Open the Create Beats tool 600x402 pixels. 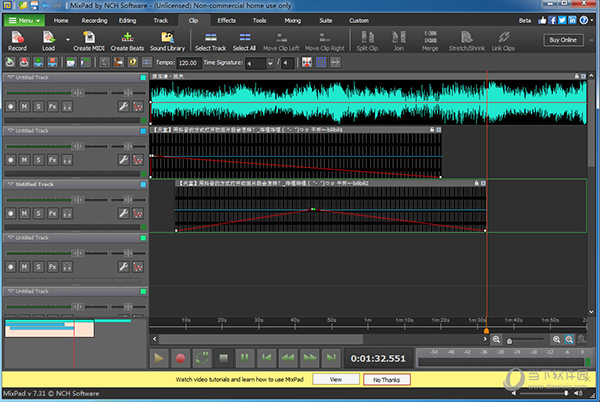(x=127, y=41)
